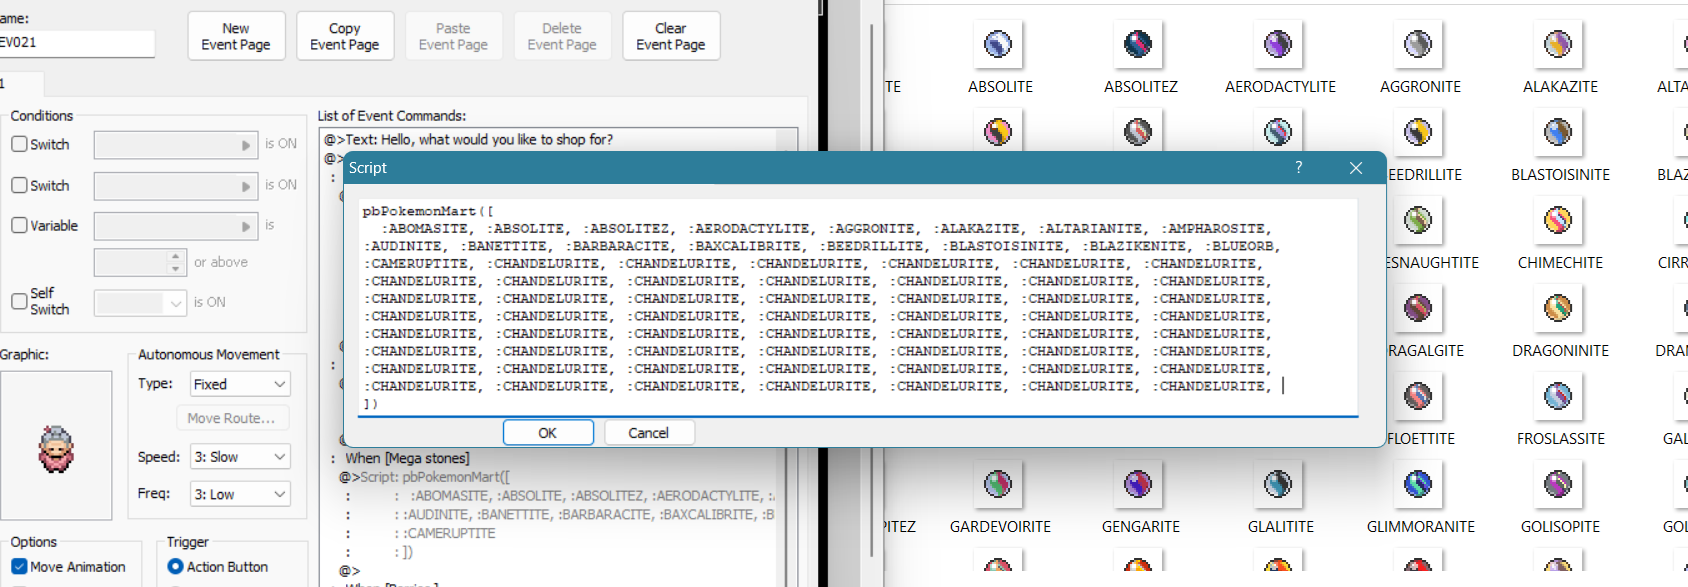This screenshot has height=587, width=1688.
Task: Uncheck the Move Animation option
Action: (19, 566)
